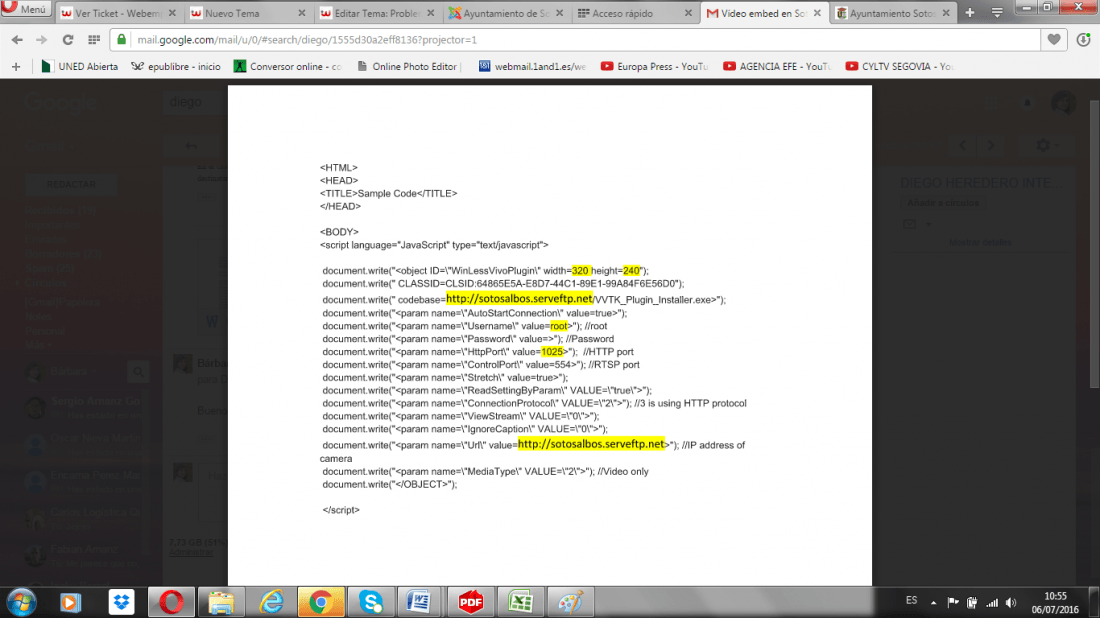This screenshot has height=618, width=1100.
Task: Switch to the Acceso rápido tab
Action: (634, 13)
